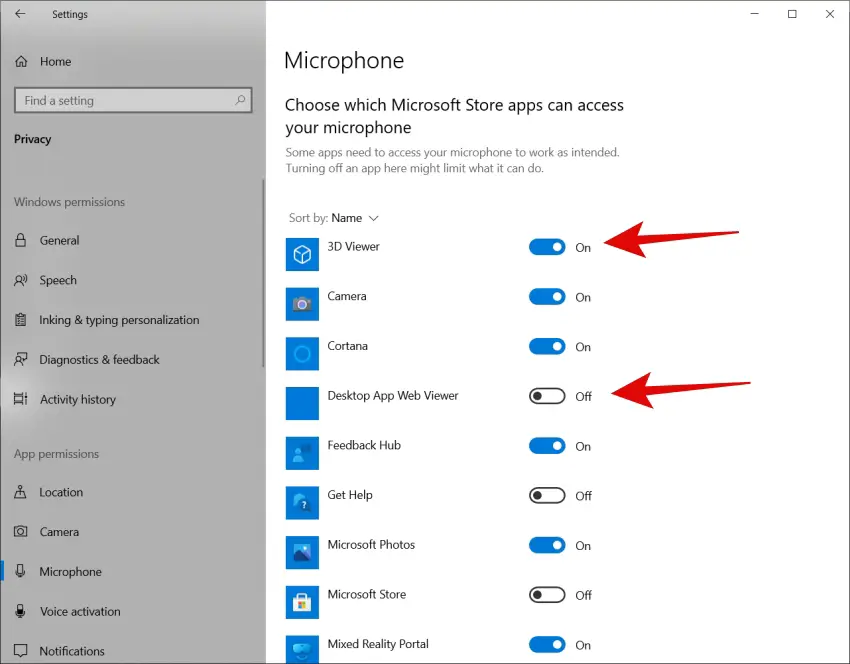Click the 3D Viewer app name
The height and width of the screenshot is (664, 850).
353,246
